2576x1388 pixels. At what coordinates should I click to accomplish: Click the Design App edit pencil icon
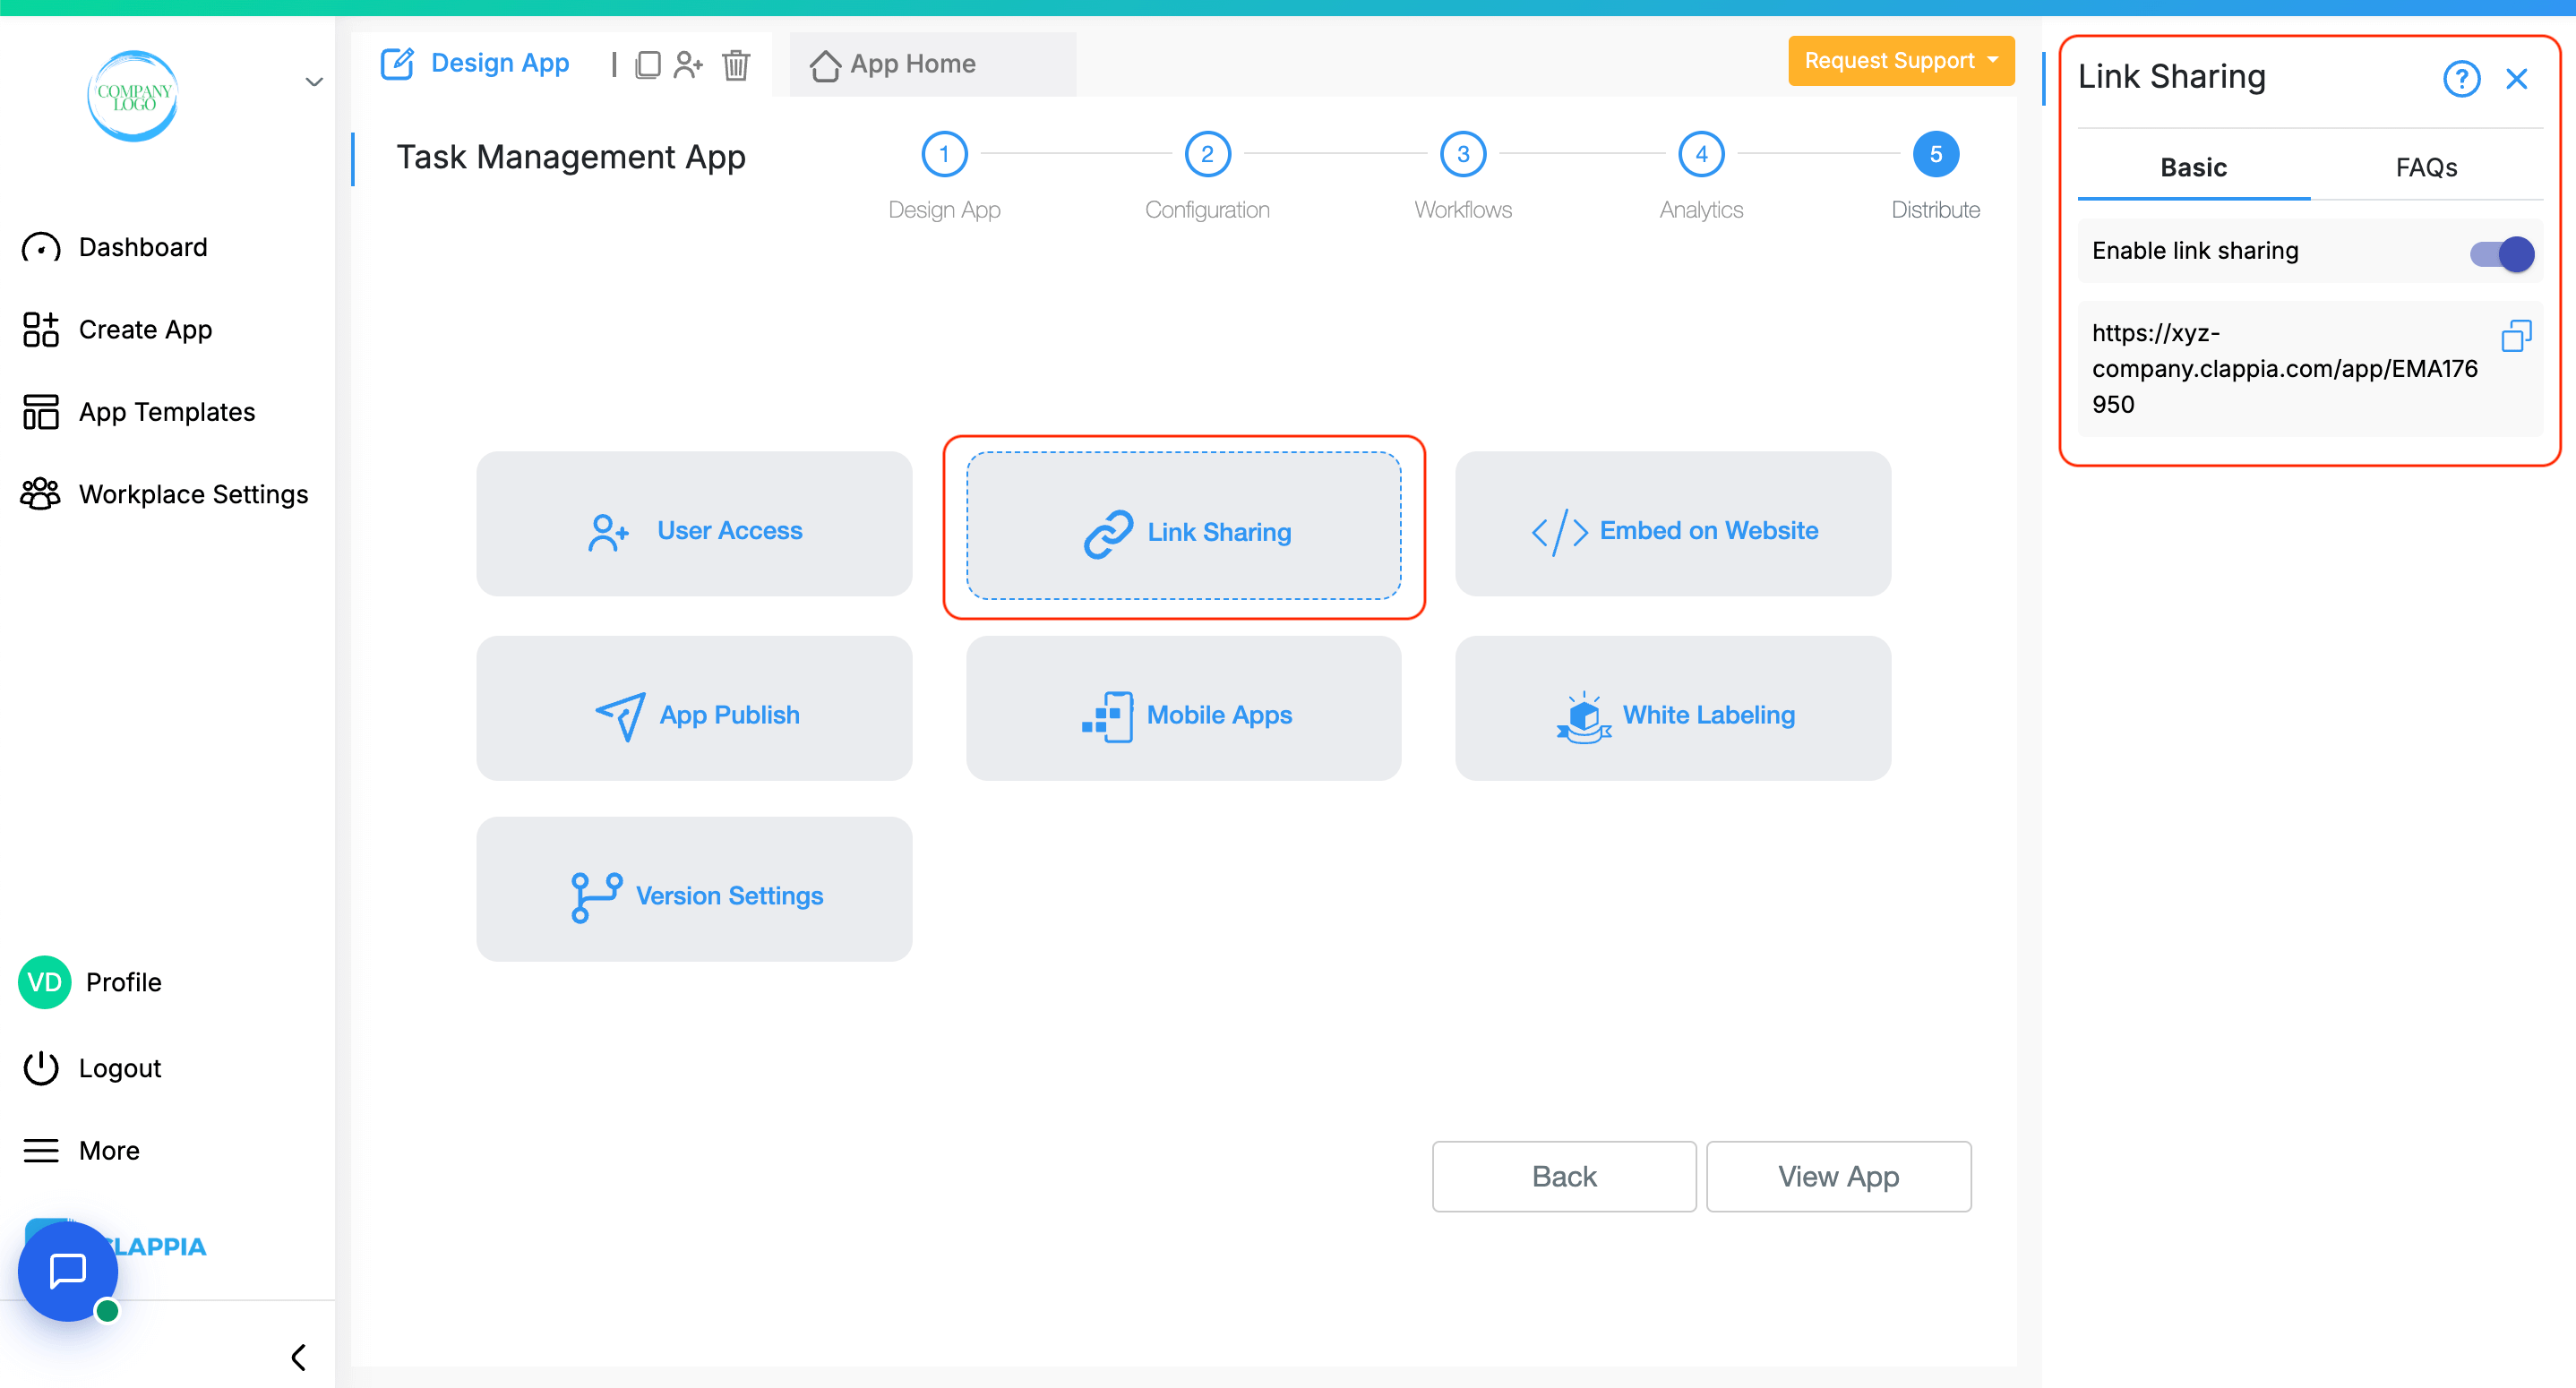coord(397,64)
